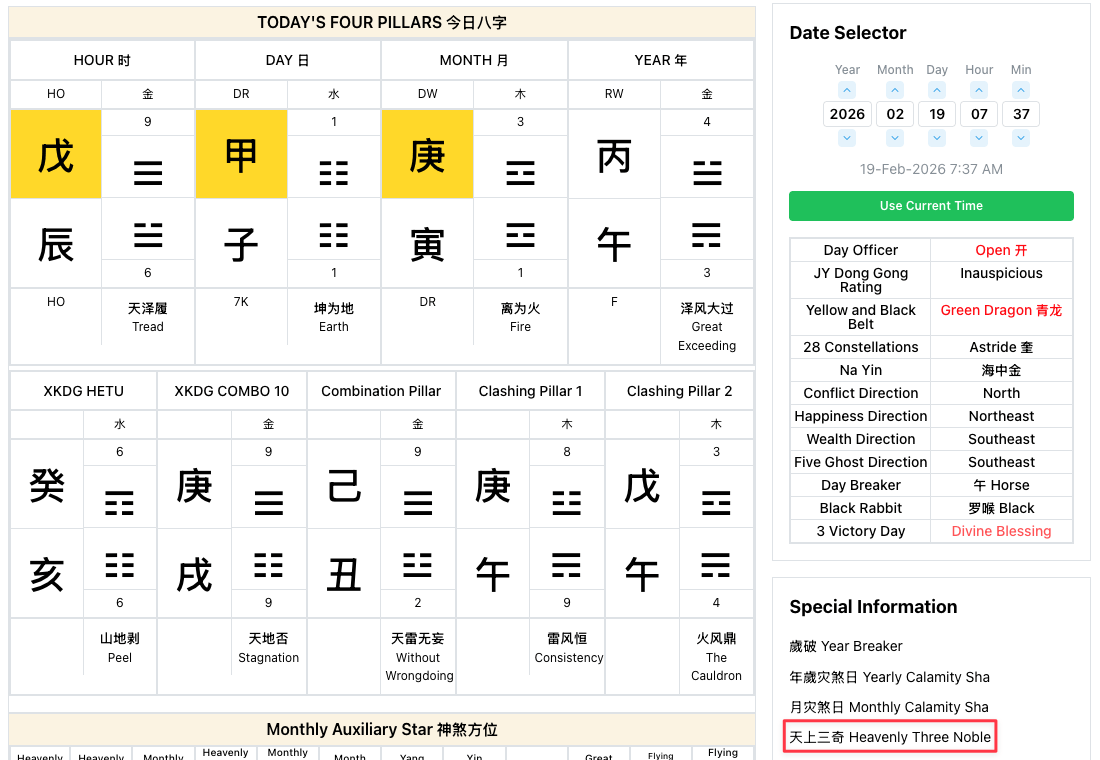Decrease the Min value with its down arrow

1021,138
